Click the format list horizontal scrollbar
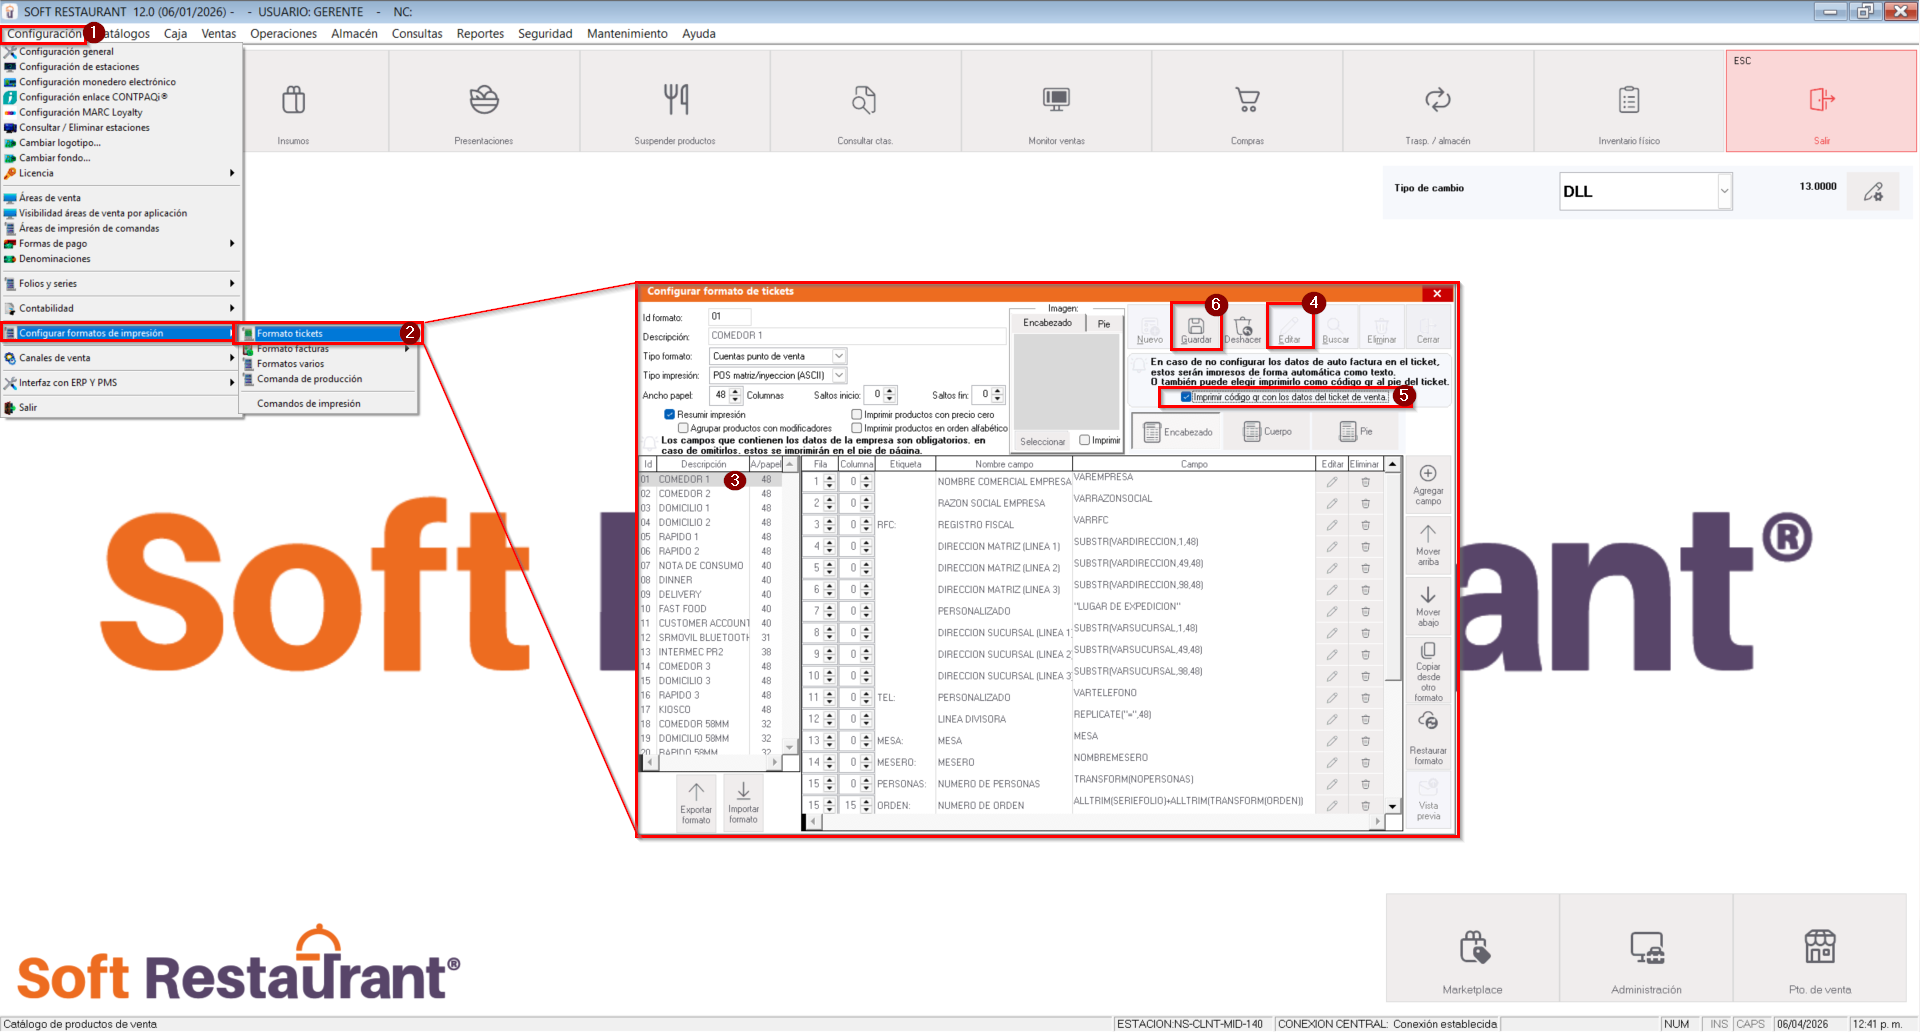Viewport: 1920px width, 1032px height. [711, 762]
